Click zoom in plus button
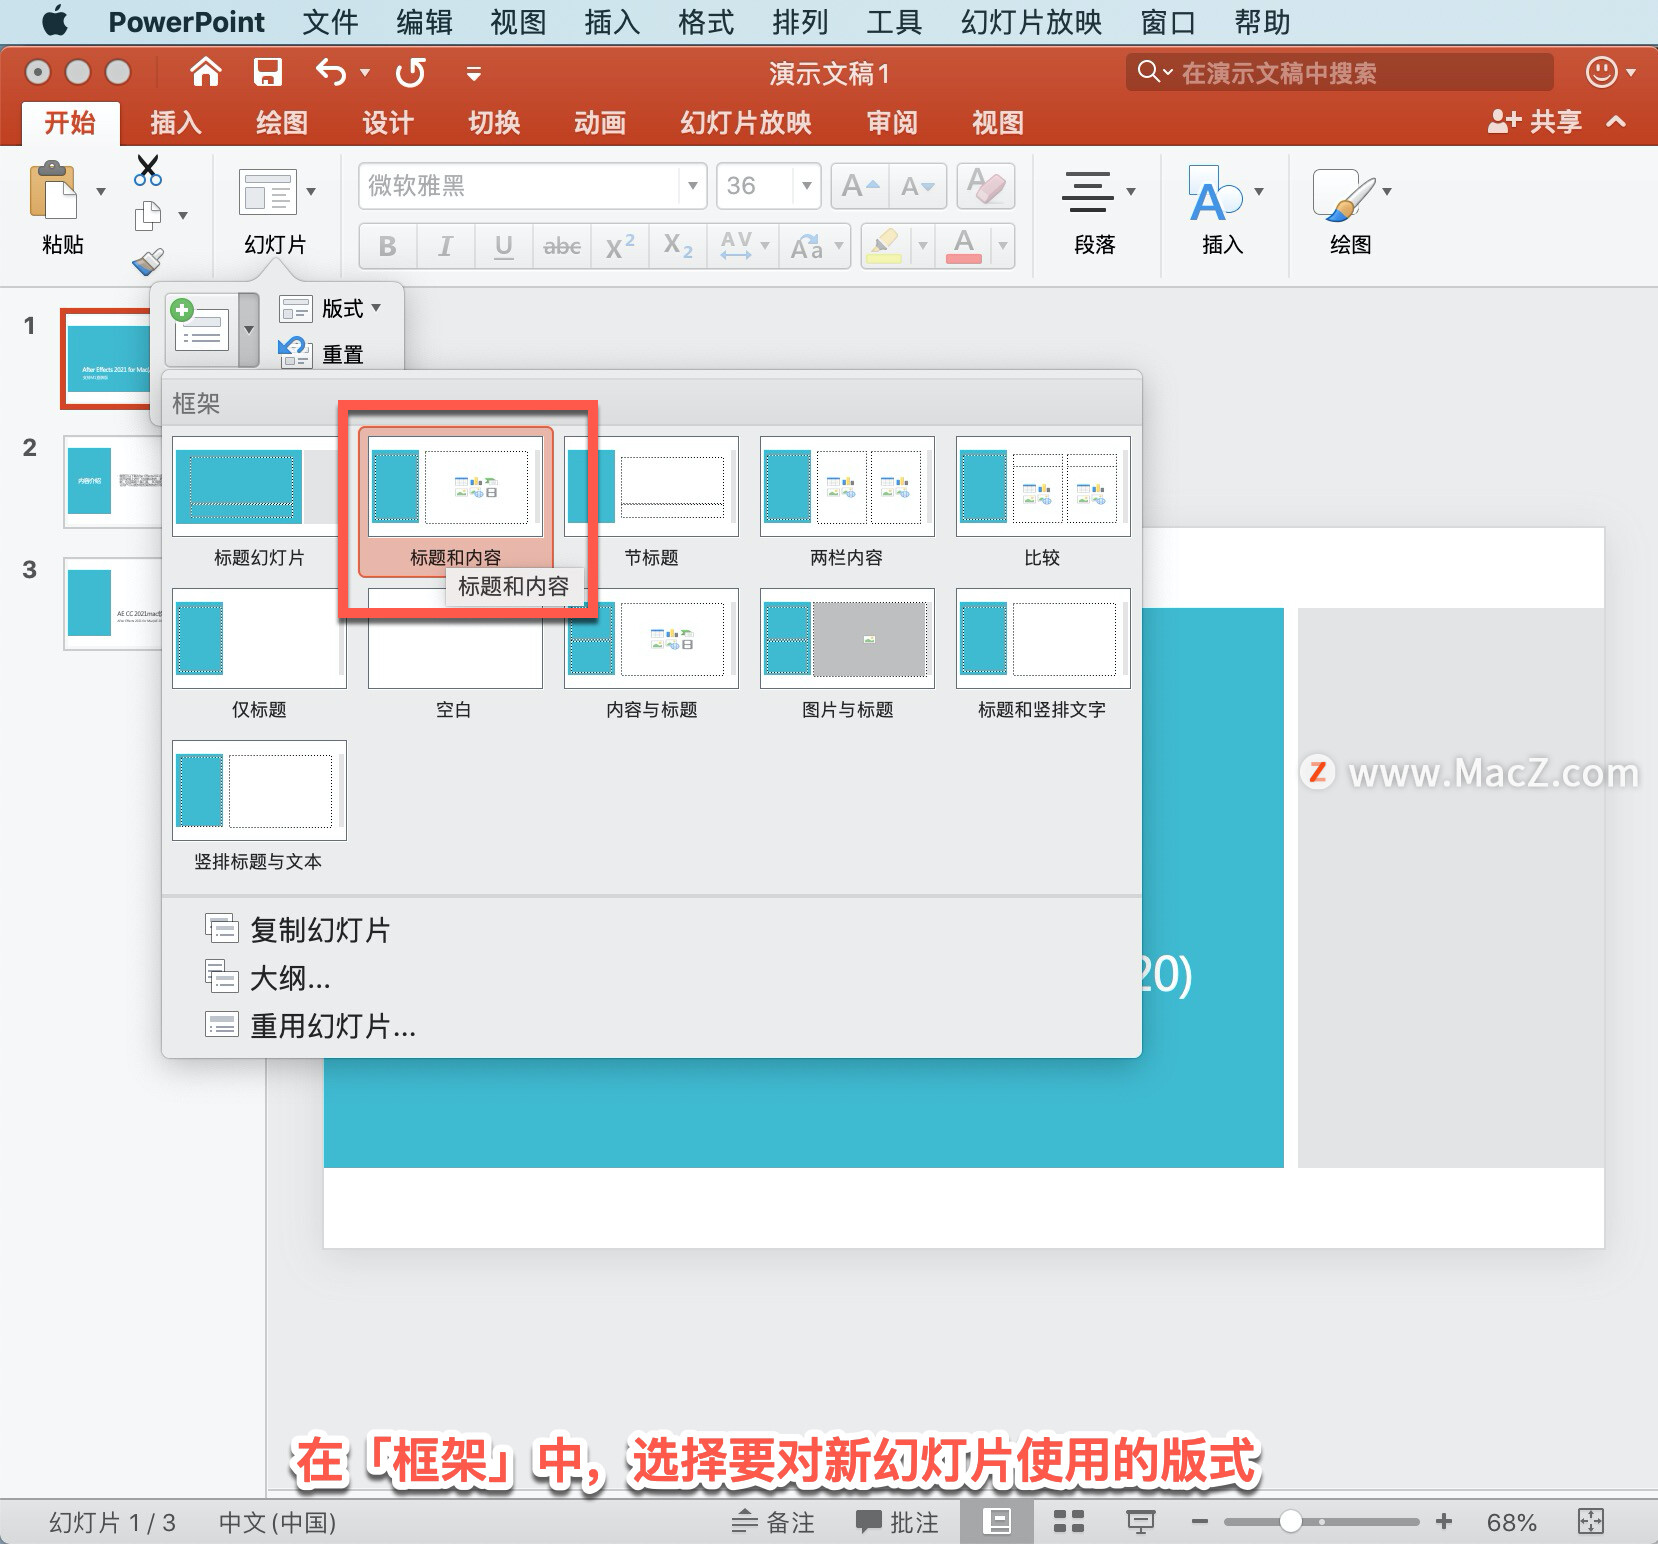Image resolution: width=1658 pixels, height=1544 pixels. click(1444, 1522)
